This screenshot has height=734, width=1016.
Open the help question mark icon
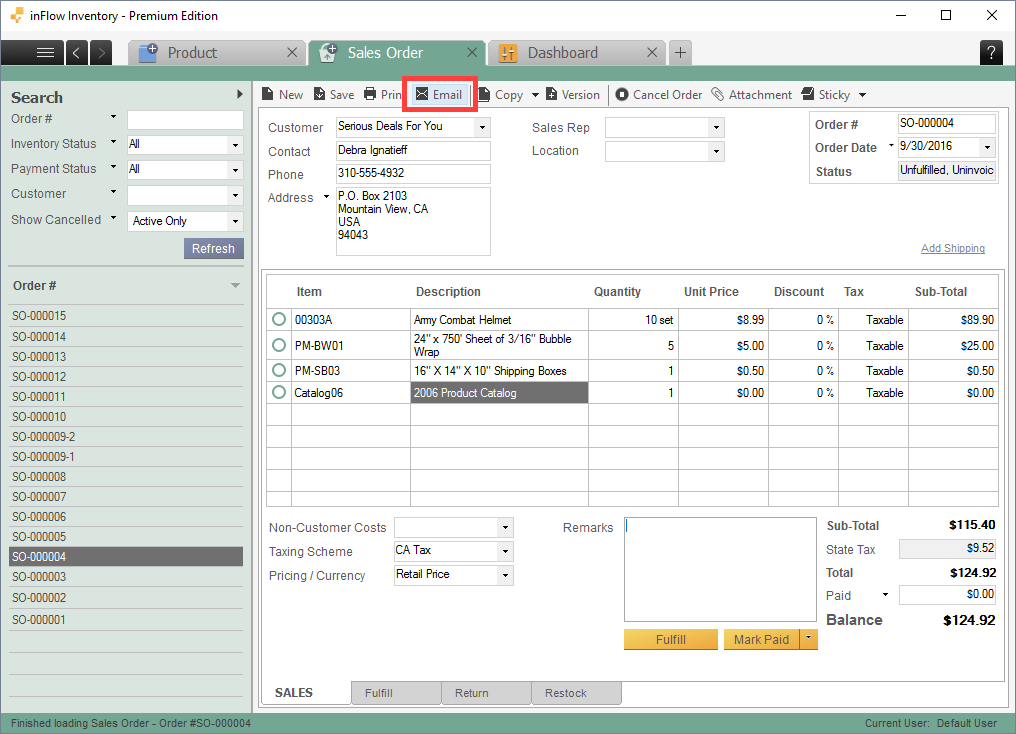coord(991,52)
